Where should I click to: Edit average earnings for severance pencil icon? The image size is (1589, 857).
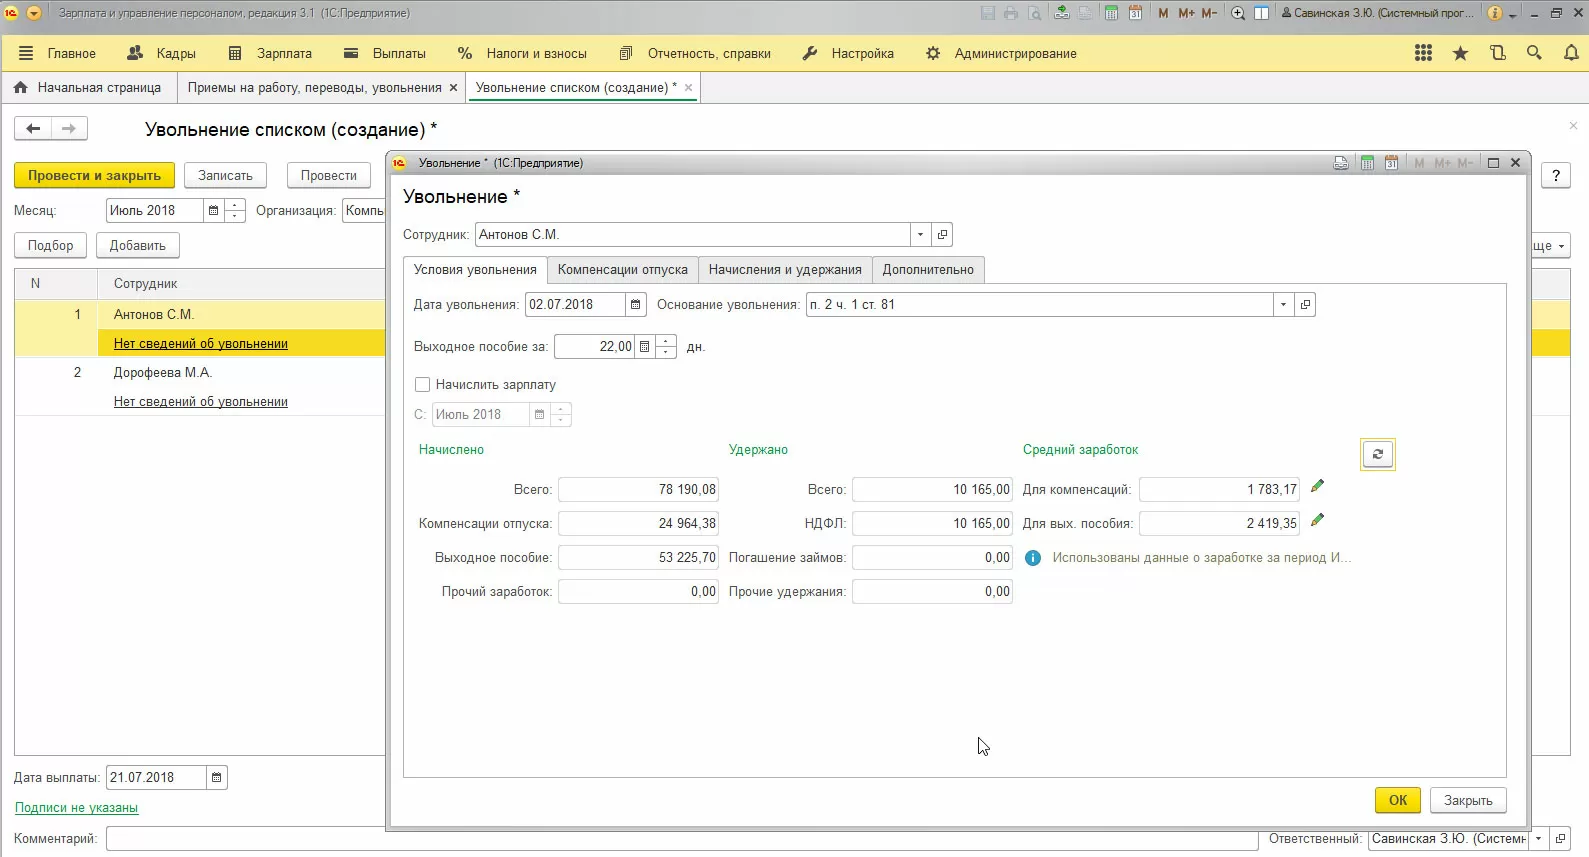tap(1317, 521)
